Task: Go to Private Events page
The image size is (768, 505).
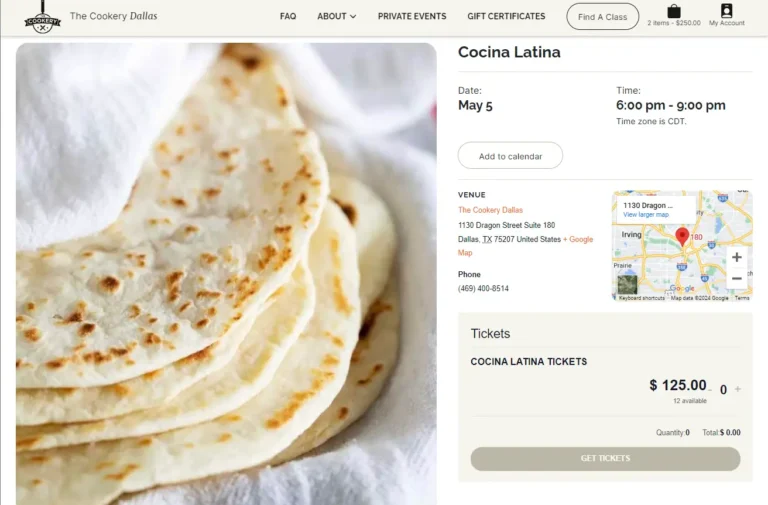Action: tap(412, 17)
